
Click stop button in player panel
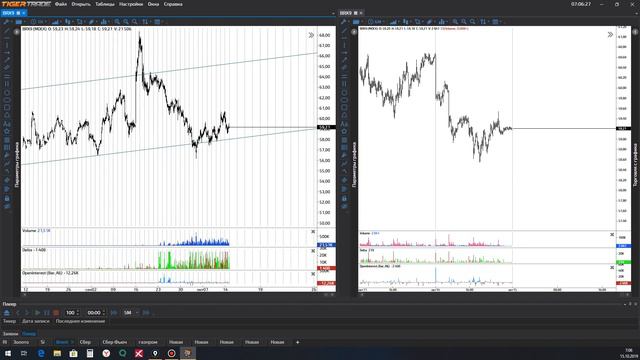click(56, 313)
